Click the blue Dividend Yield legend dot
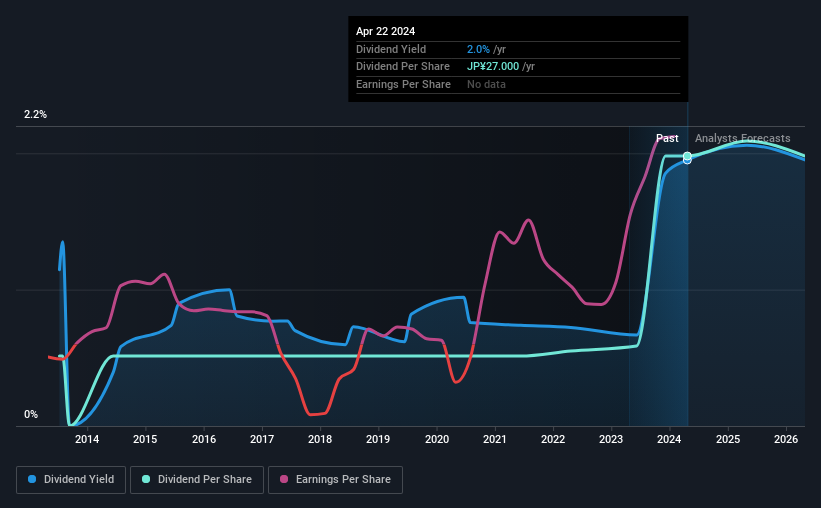The image size is (821, 508). click(32, 479)
